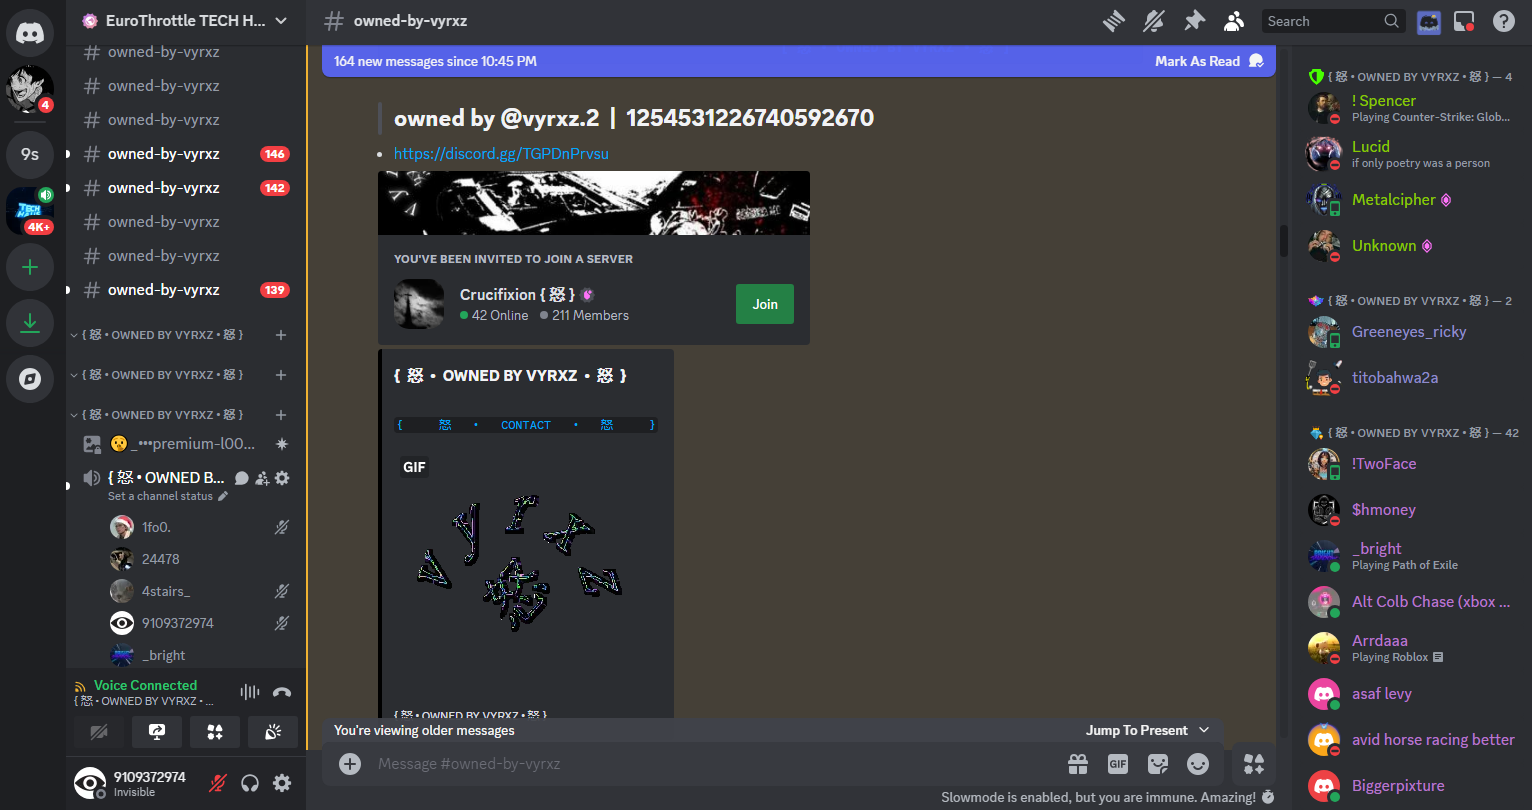This screenshot has height=810, width=1532.
Task: Open the soundboard button
Action: [x=273, y=732]
